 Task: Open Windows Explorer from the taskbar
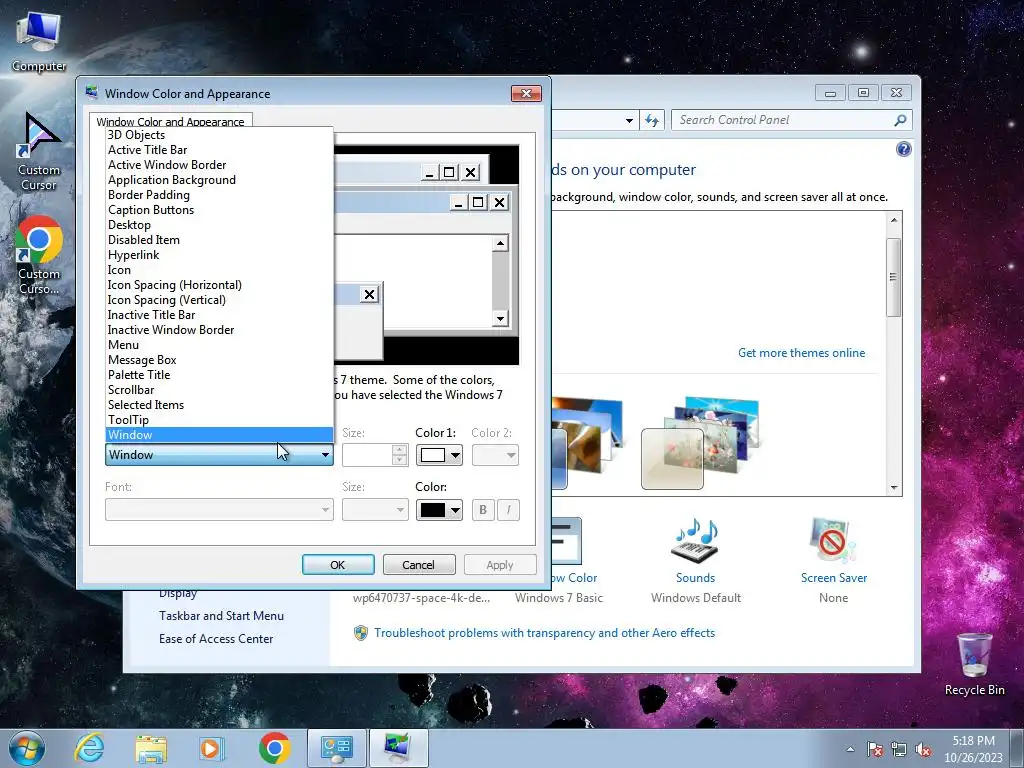(151, 748)
